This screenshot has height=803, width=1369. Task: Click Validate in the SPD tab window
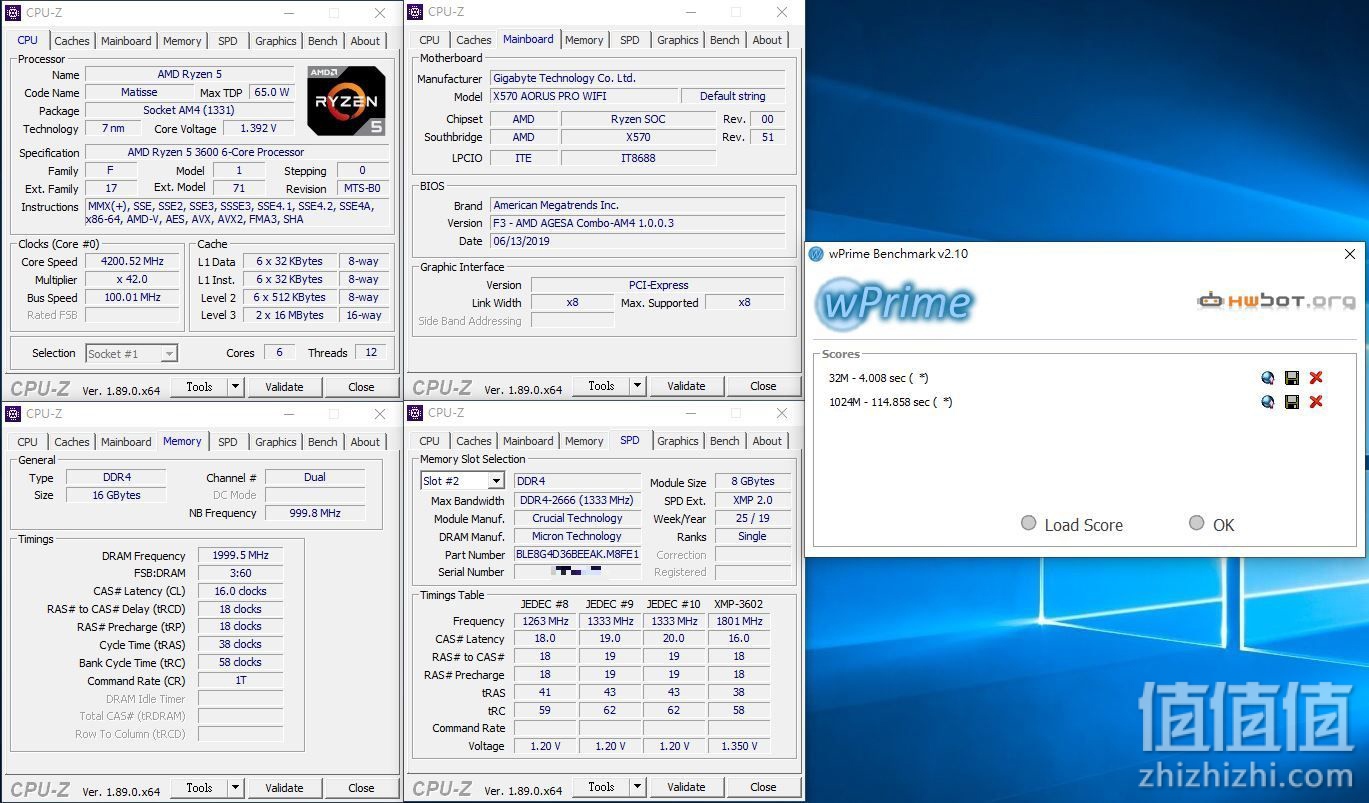686,787
